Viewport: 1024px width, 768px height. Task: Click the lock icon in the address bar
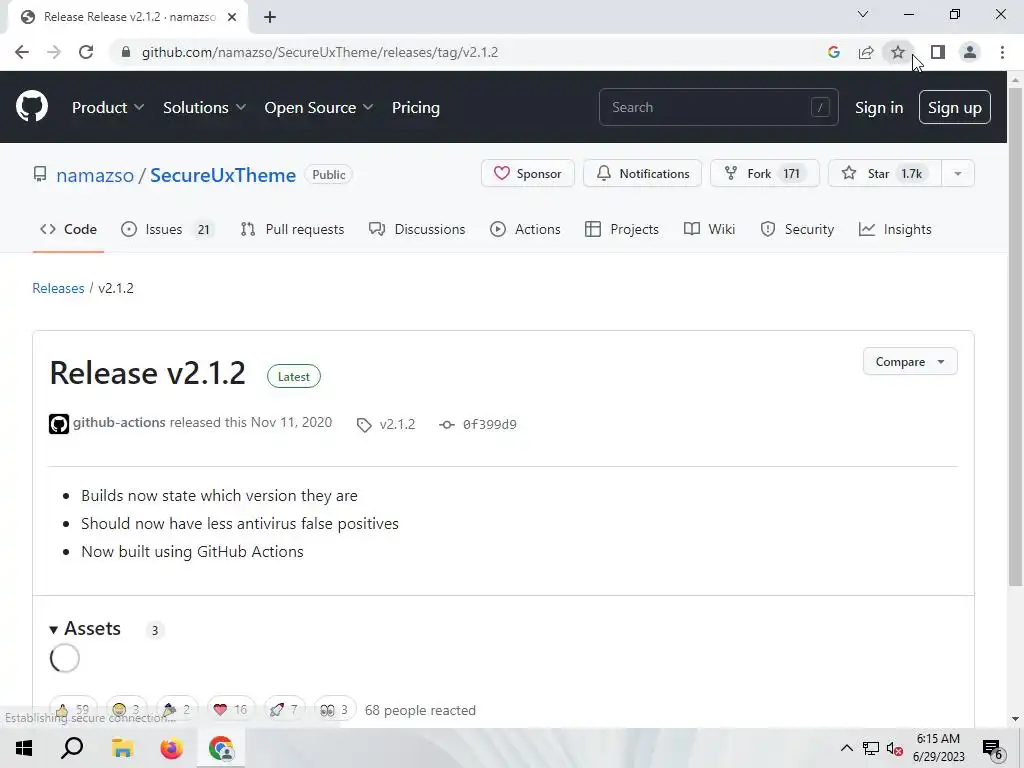(x=126, y=52)
